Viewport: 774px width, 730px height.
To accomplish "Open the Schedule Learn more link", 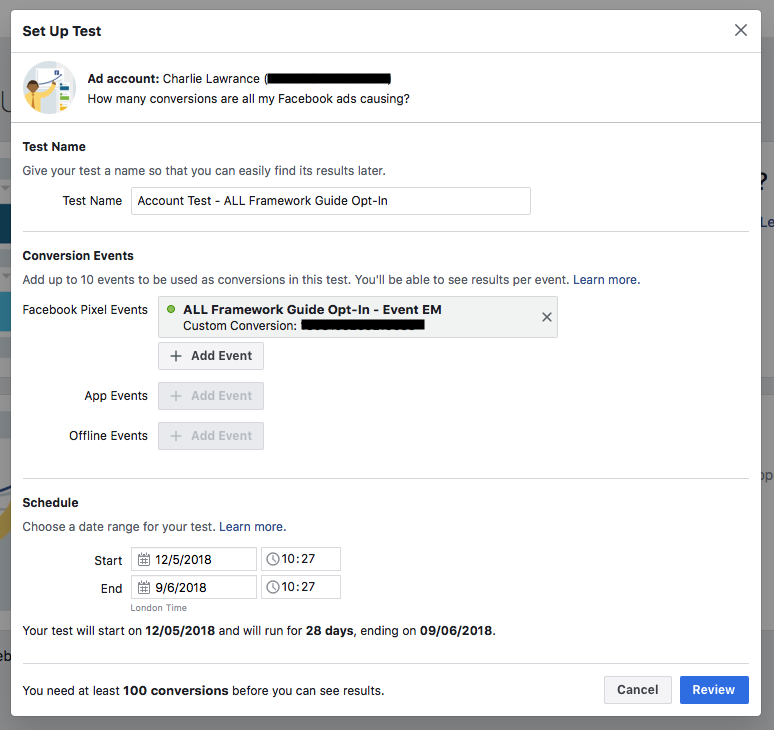I will 252,527.
